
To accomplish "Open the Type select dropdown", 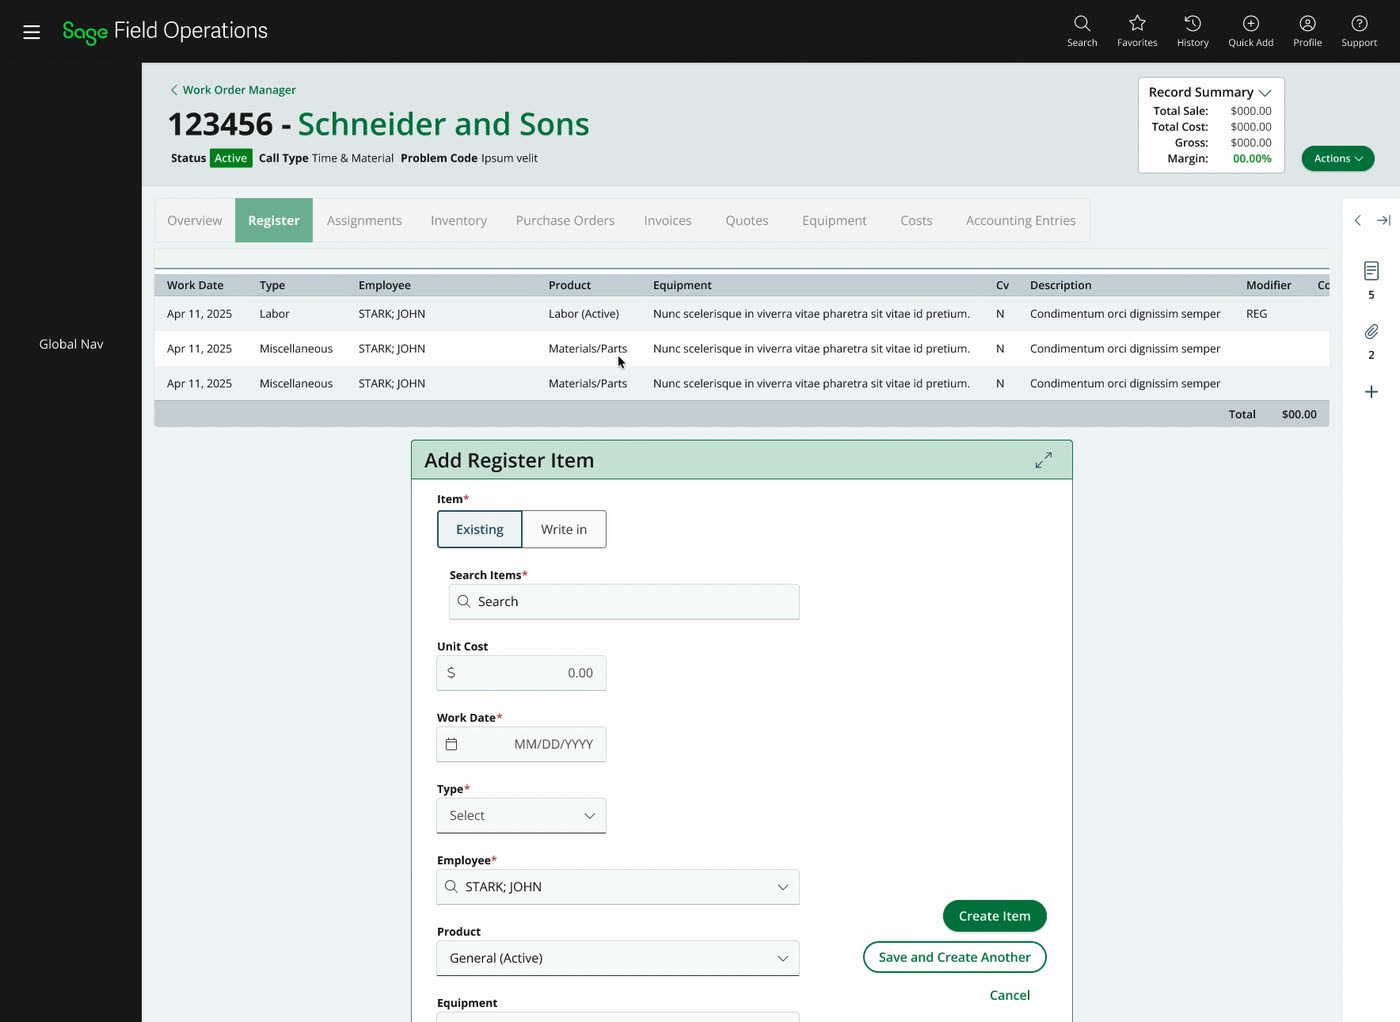I will click(521, 816).
